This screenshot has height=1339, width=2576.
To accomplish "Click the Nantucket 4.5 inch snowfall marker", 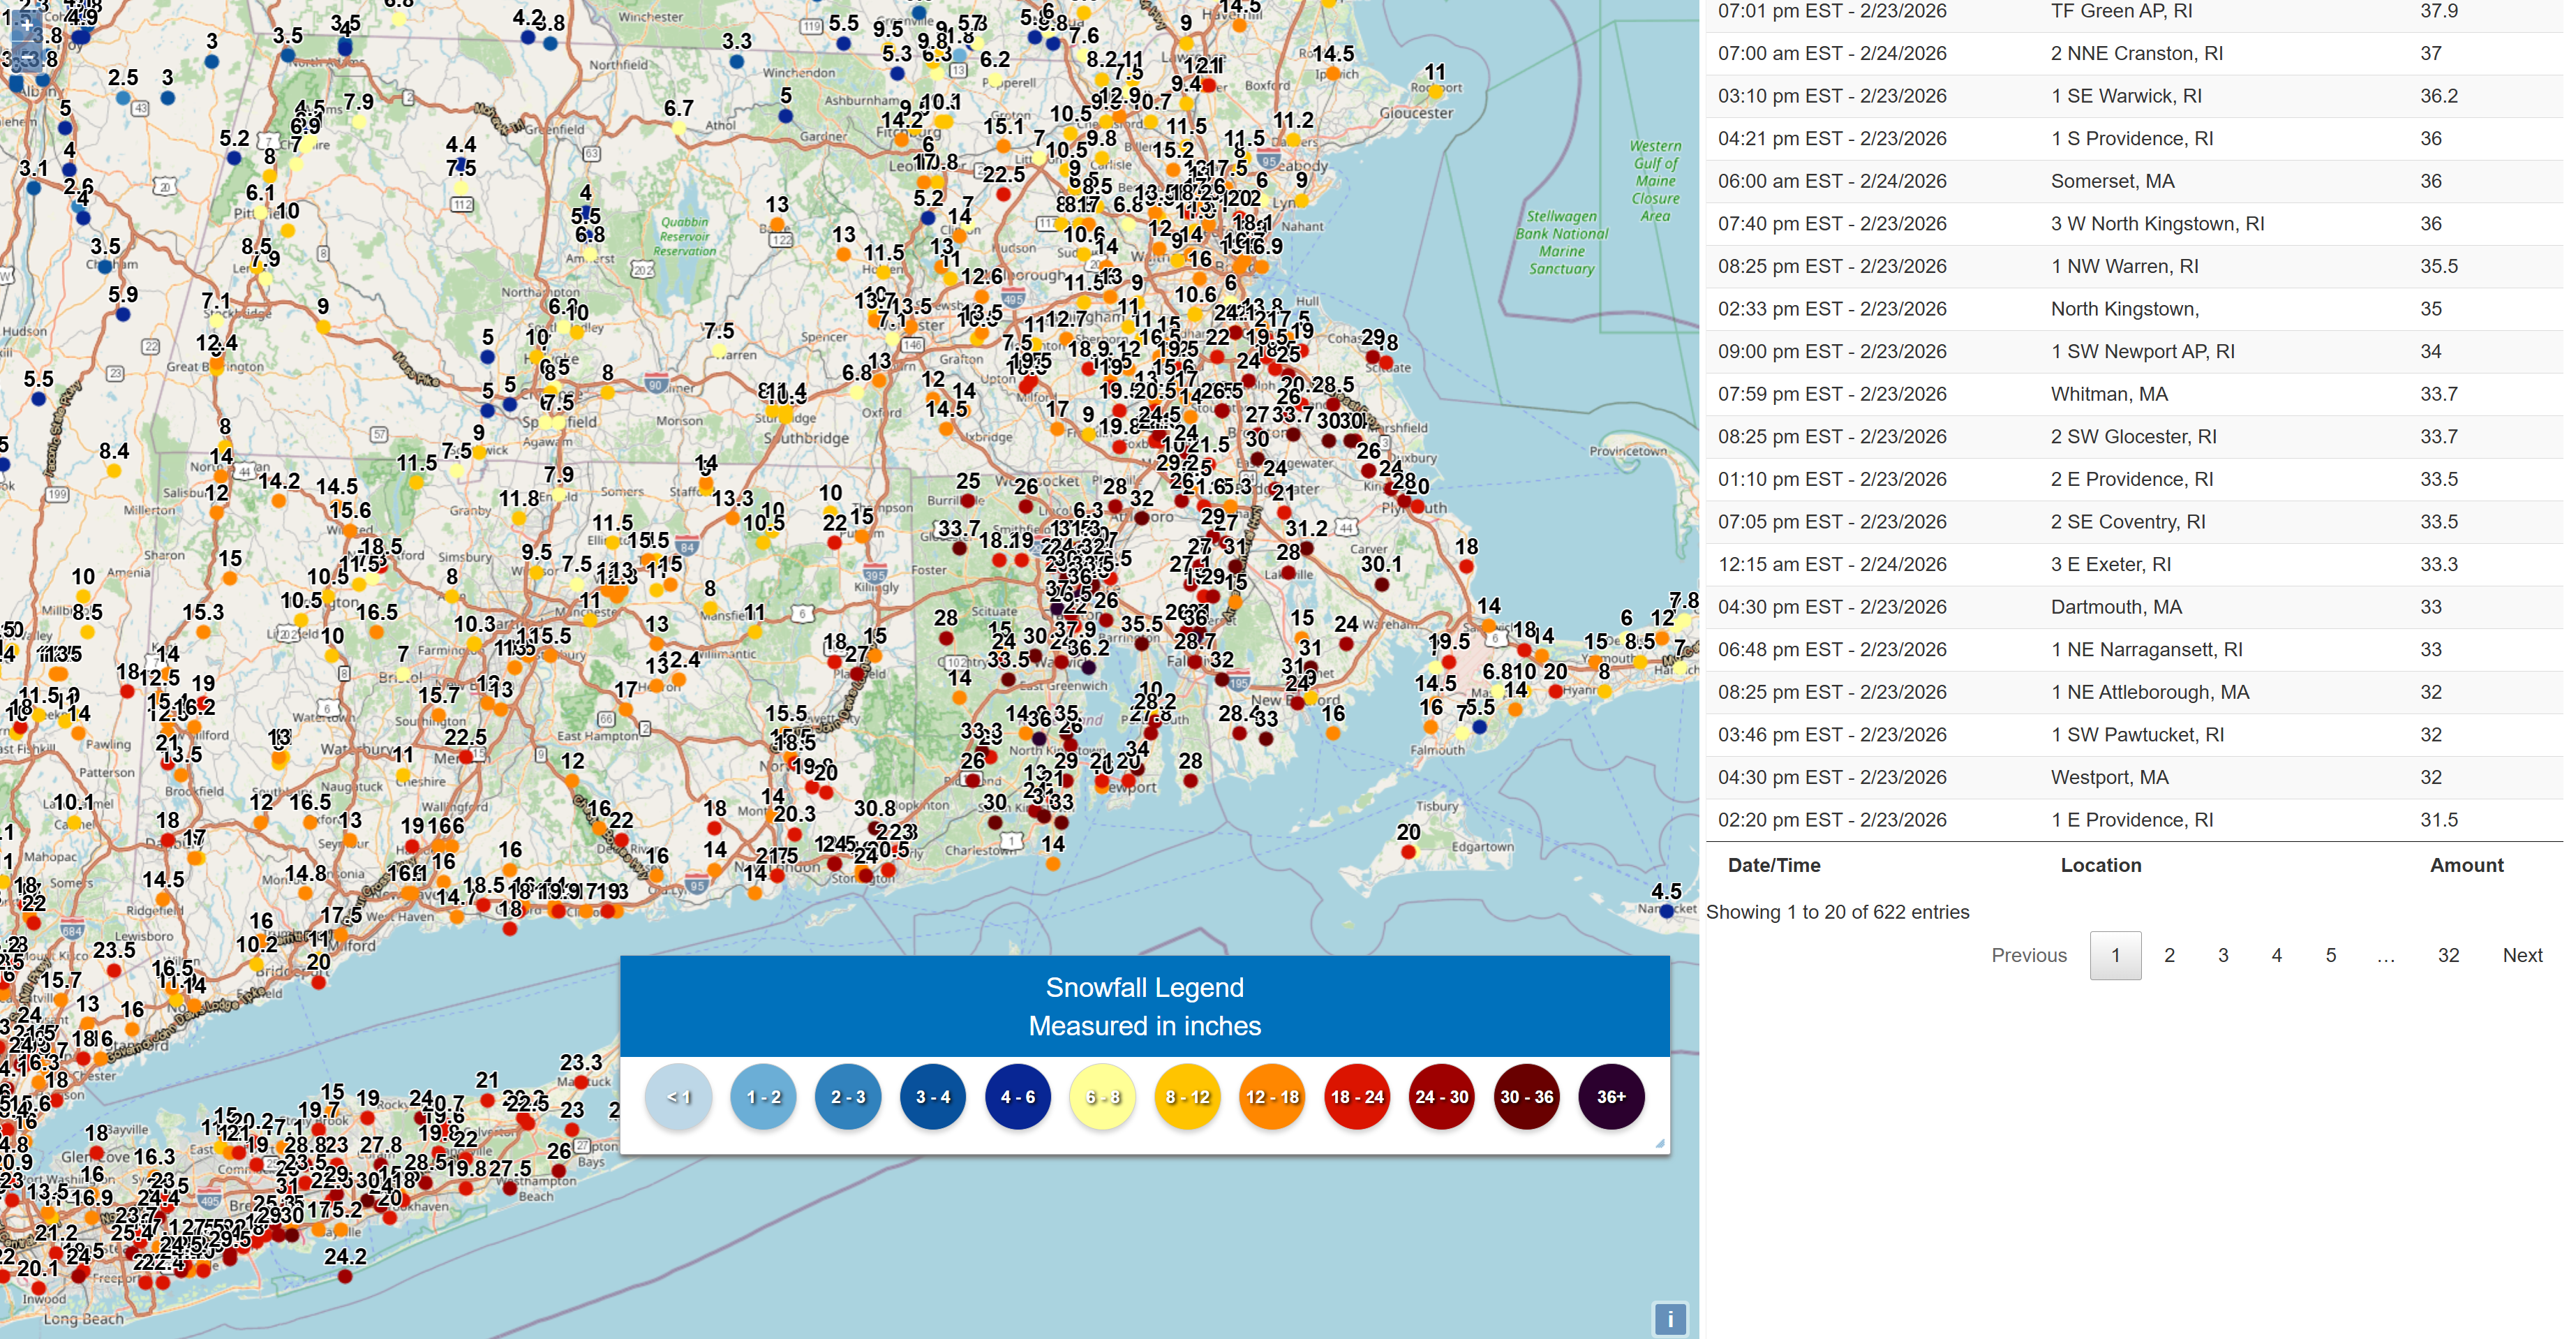I will 1666,911.
